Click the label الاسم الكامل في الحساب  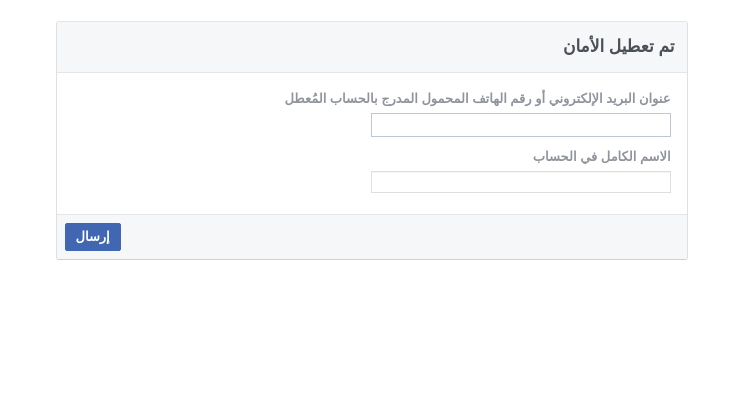[602, 156]
